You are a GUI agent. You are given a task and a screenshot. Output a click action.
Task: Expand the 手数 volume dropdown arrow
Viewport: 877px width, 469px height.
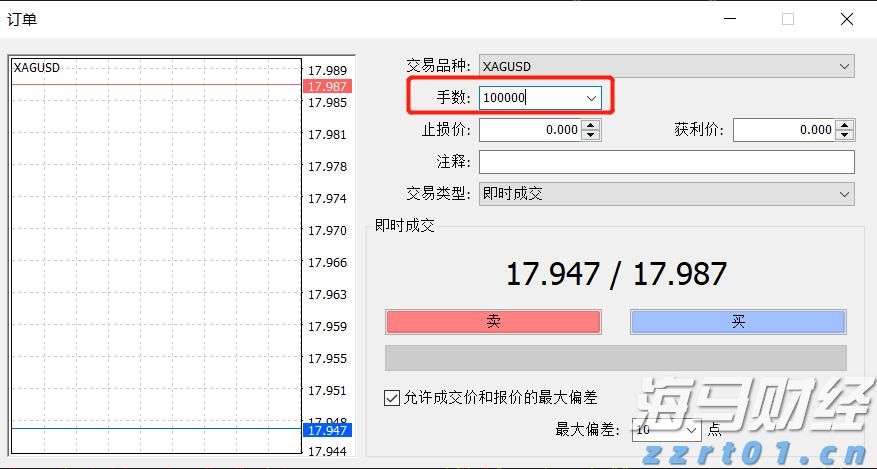[x=591, y=98]
